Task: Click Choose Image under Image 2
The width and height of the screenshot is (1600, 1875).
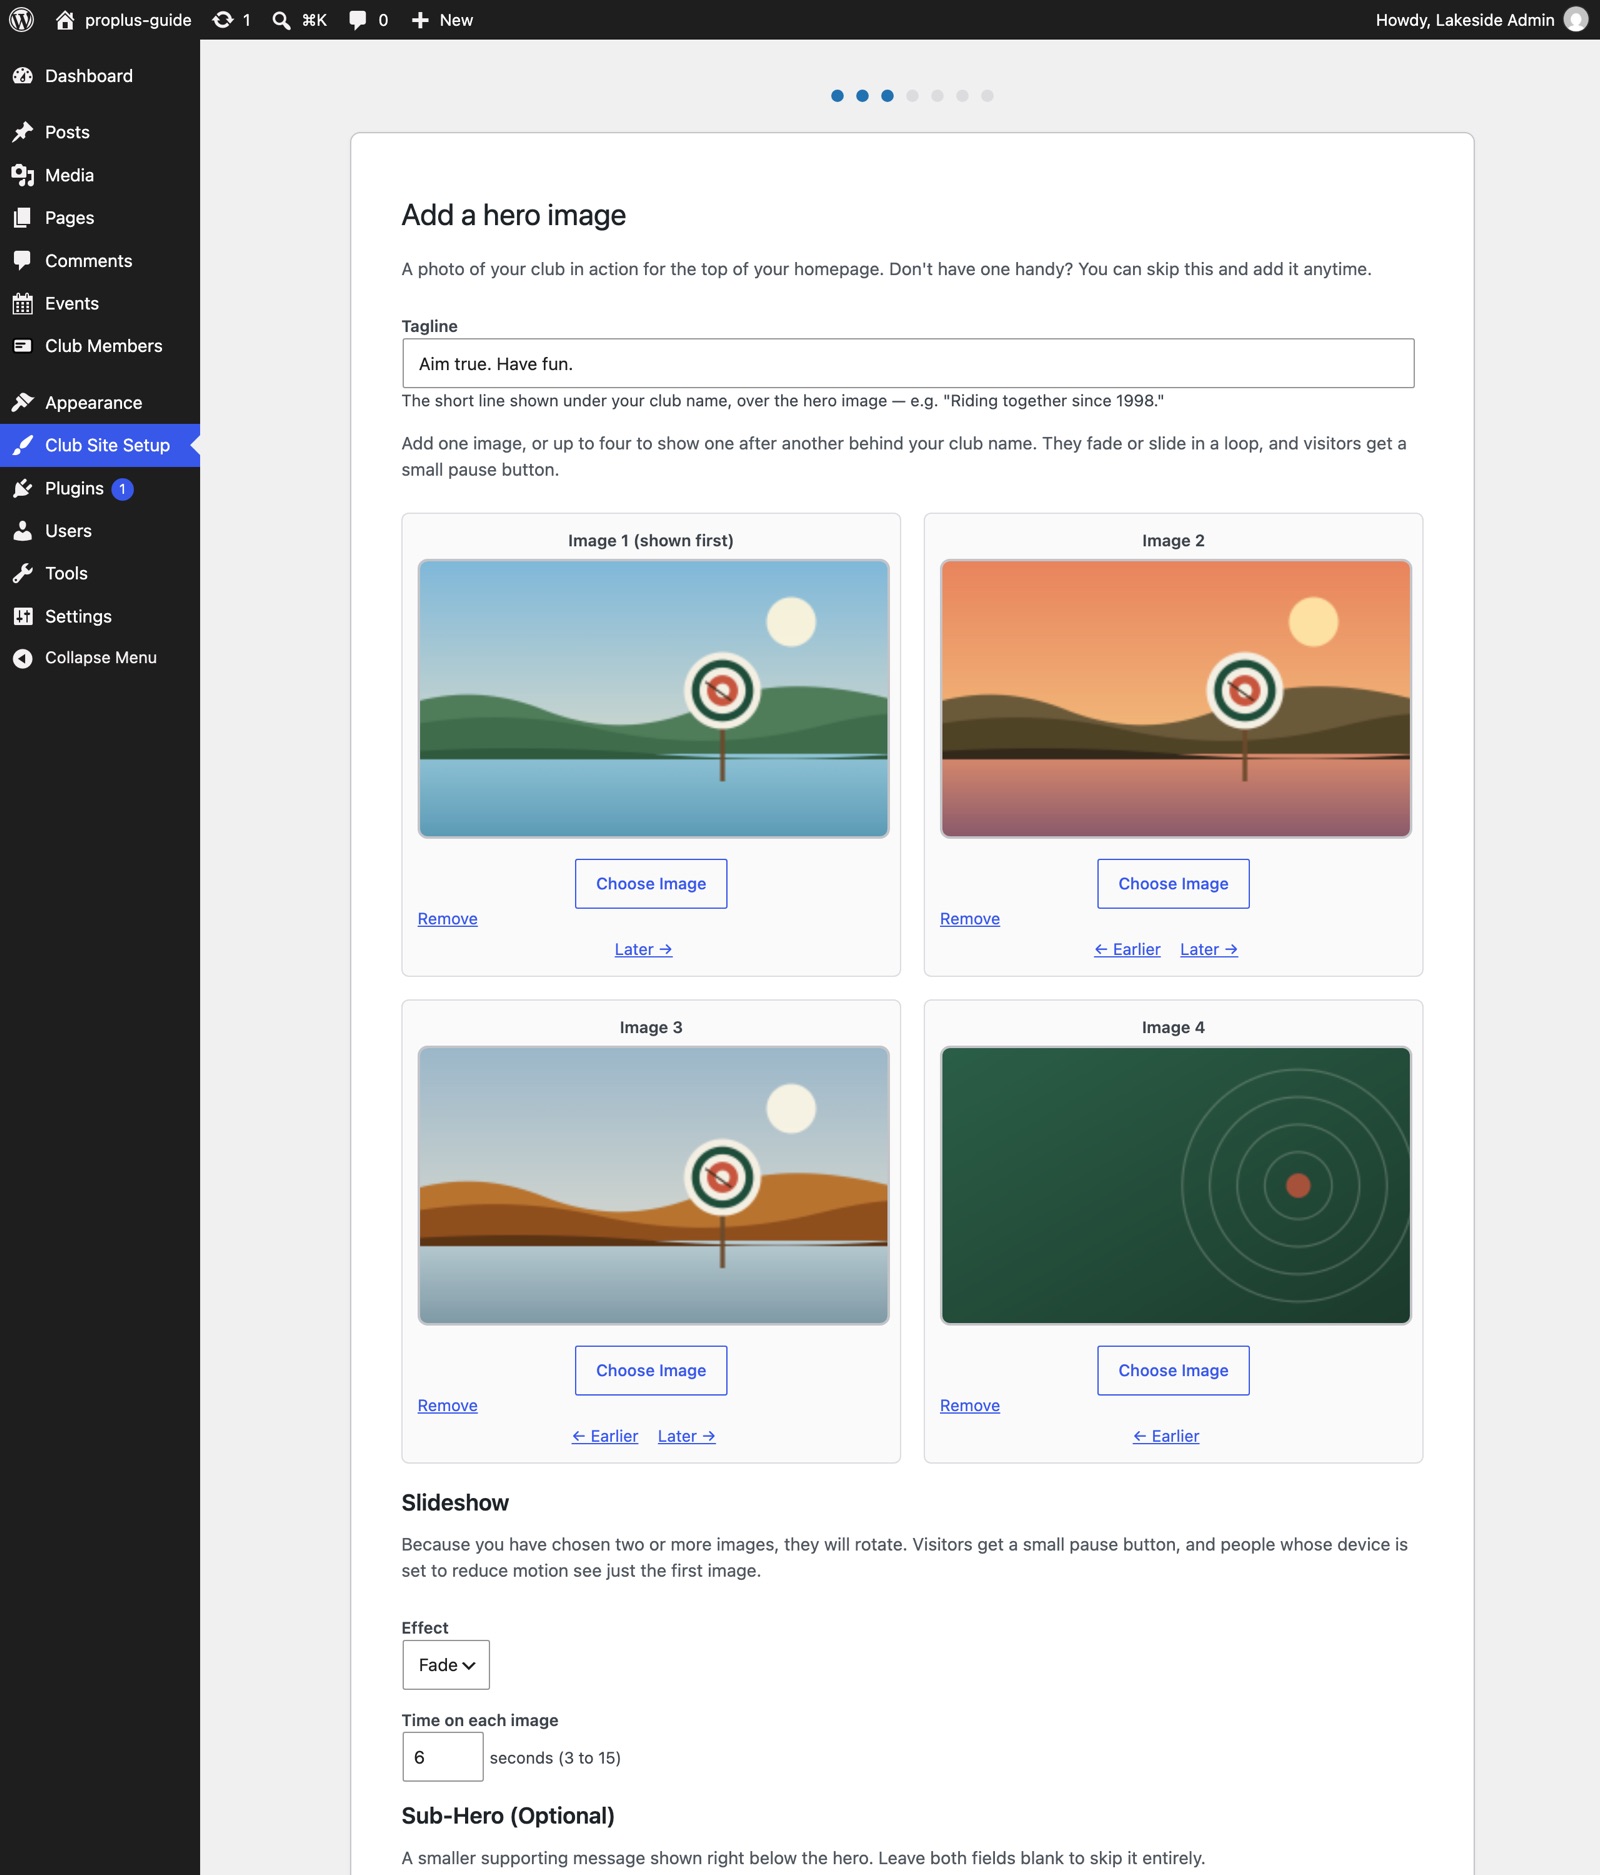Action: (x=1173, y=884)
